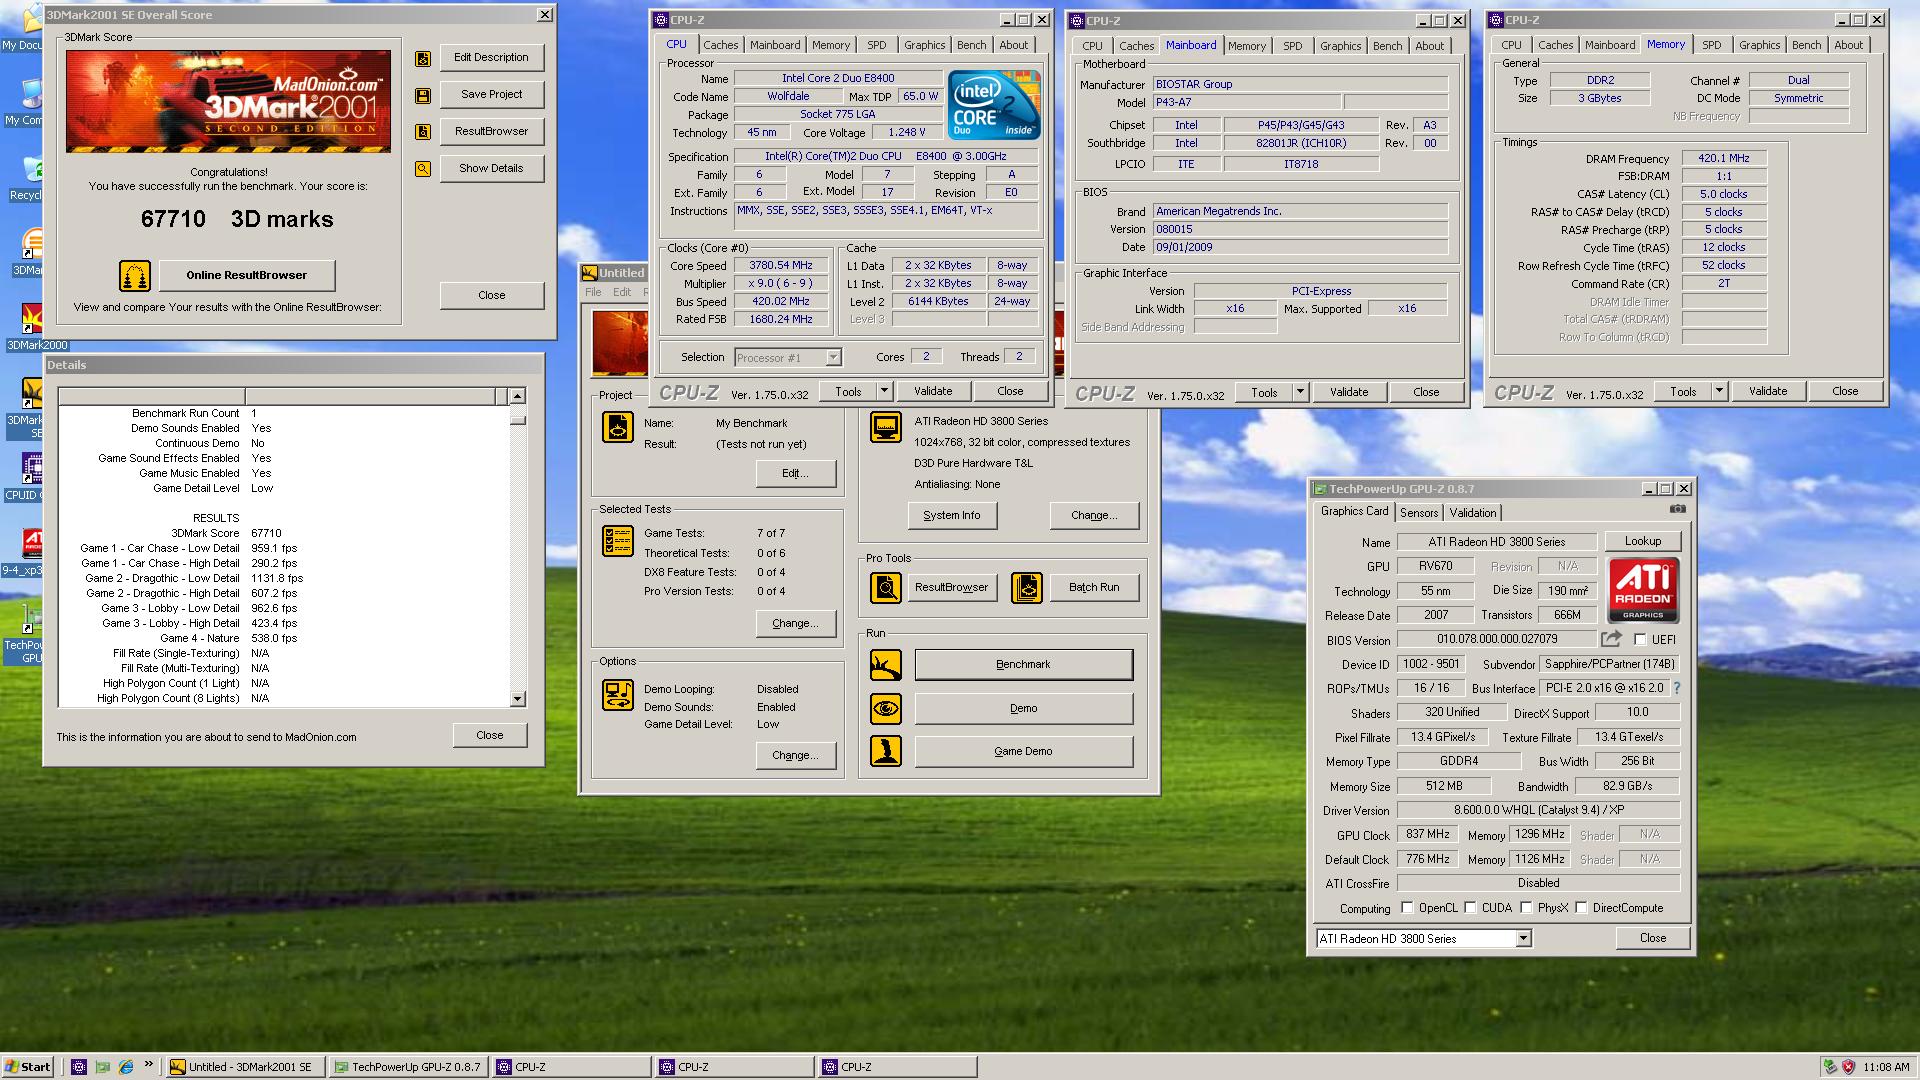Click scroll down arrow in Details list

[518, 699]
